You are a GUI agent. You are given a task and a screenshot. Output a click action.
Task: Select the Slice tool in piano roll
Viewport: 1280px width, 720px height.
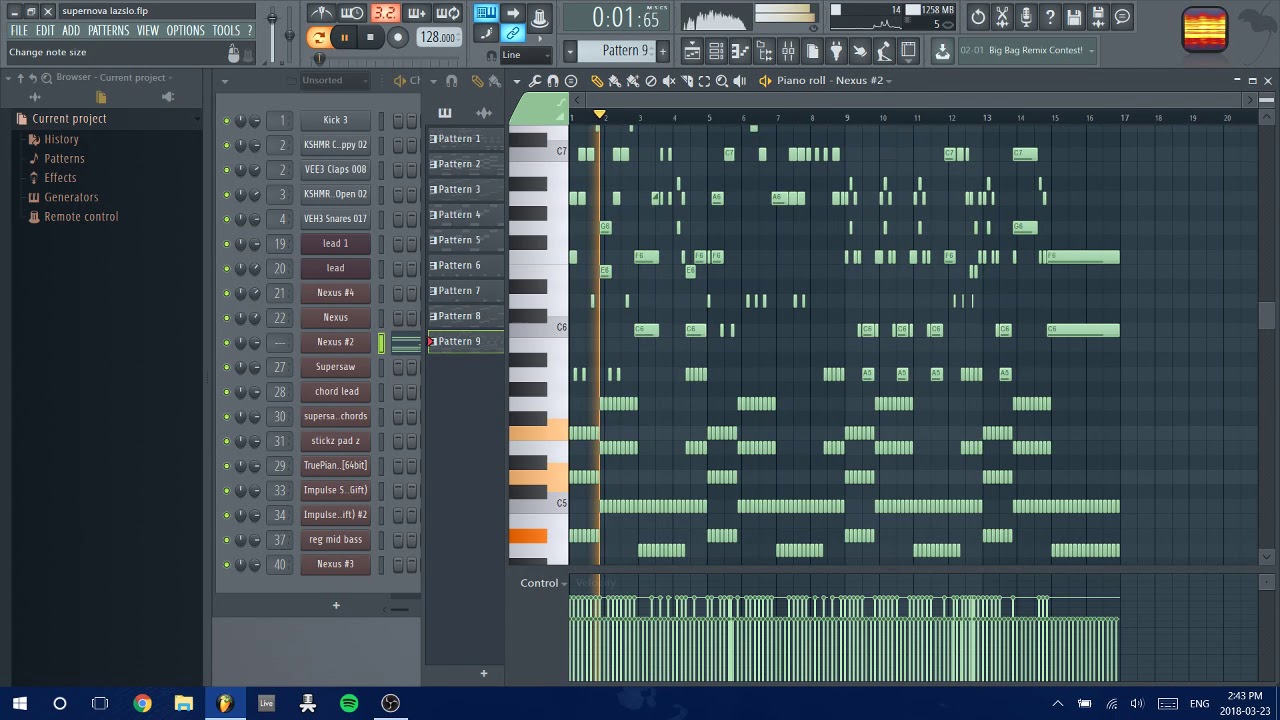pos(687,81)
